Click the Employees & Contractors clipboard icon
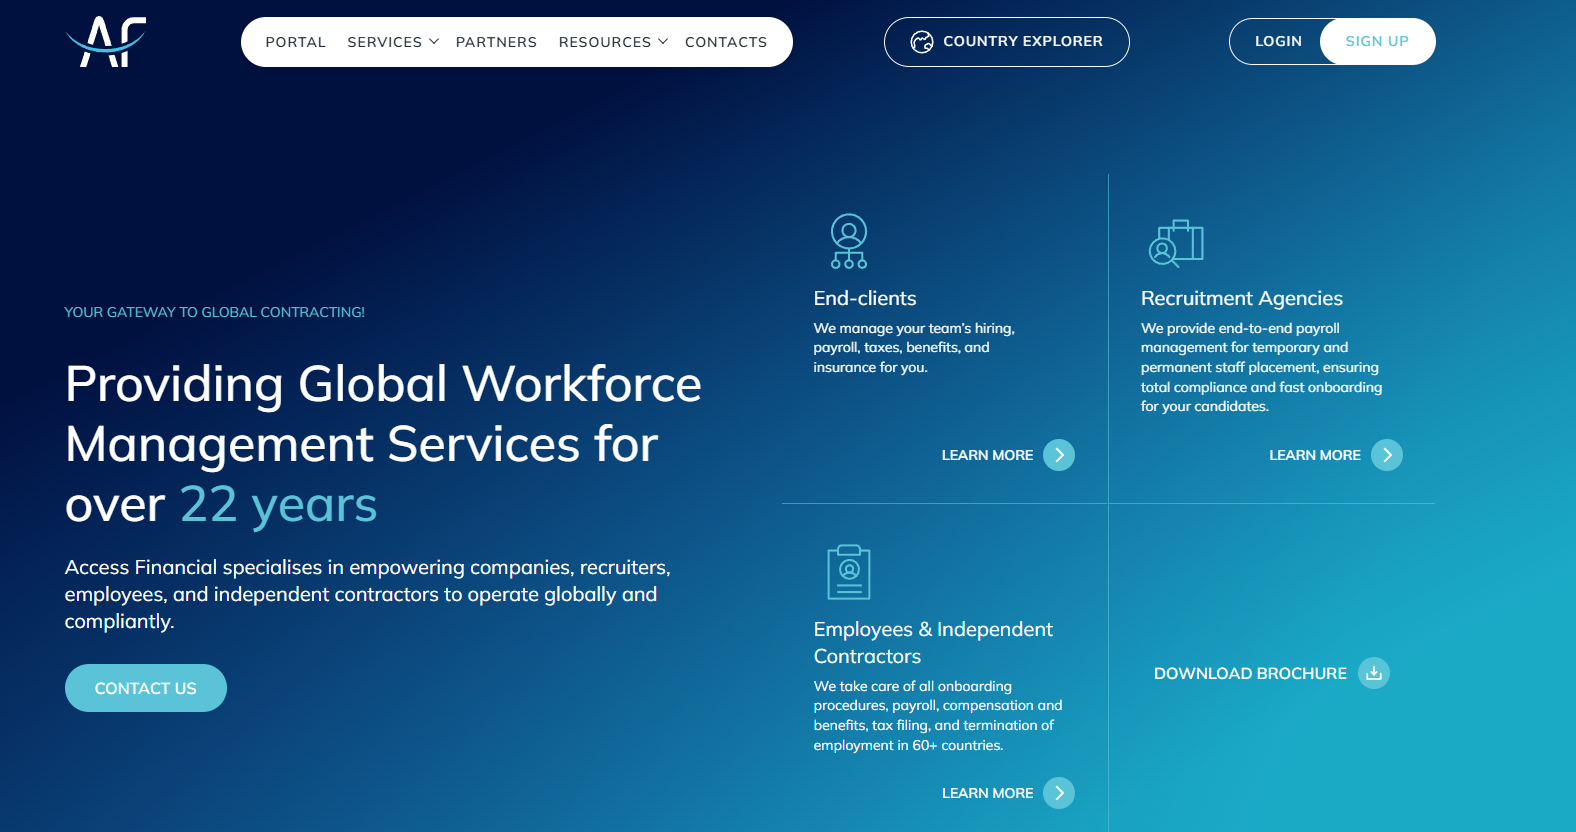Image resolution: width=1576 pixels, height=832 pixels. (849, 572)
